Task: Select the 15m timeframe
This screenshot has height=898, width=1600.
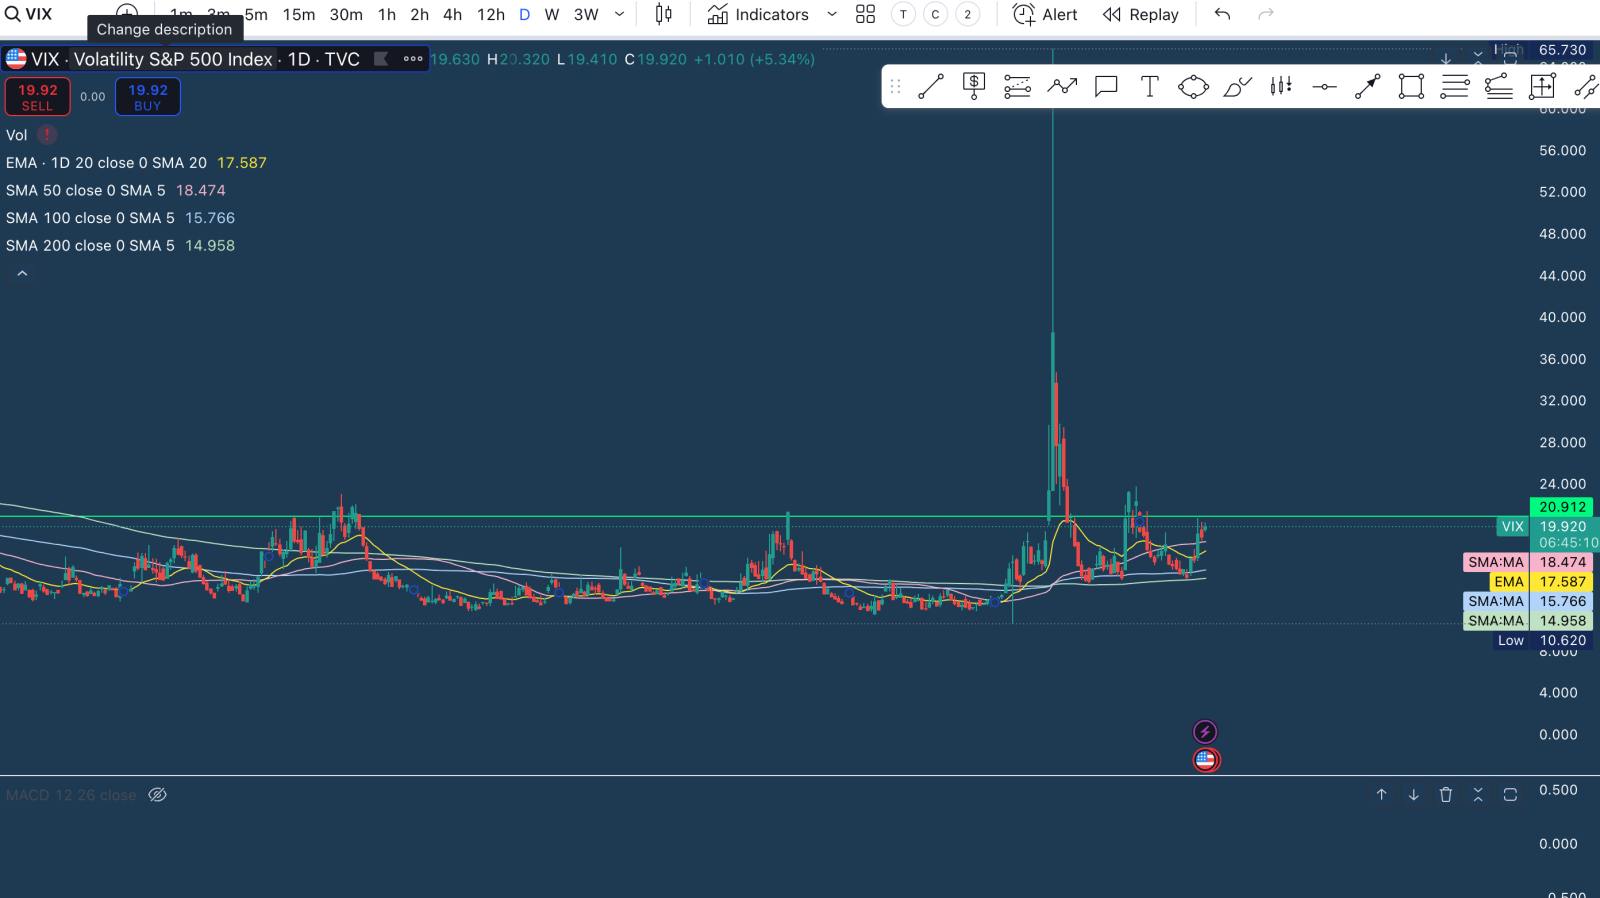Action: [x=299, y=14]
